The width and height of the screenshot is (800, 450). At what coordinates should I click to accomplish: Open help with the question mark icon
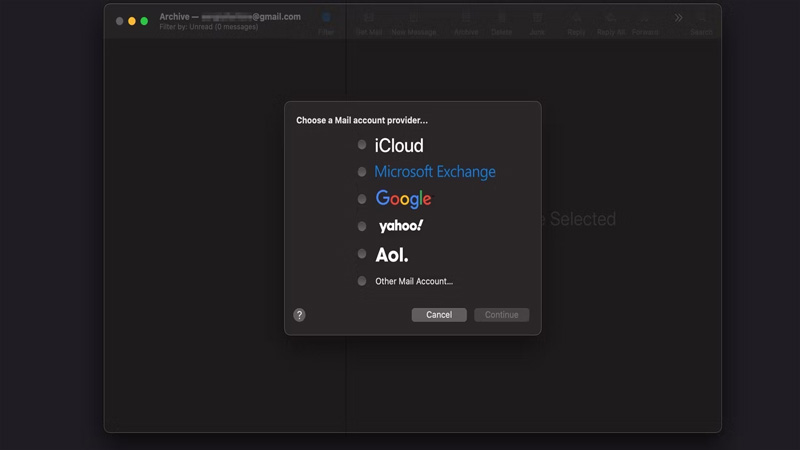coord(299,315)
